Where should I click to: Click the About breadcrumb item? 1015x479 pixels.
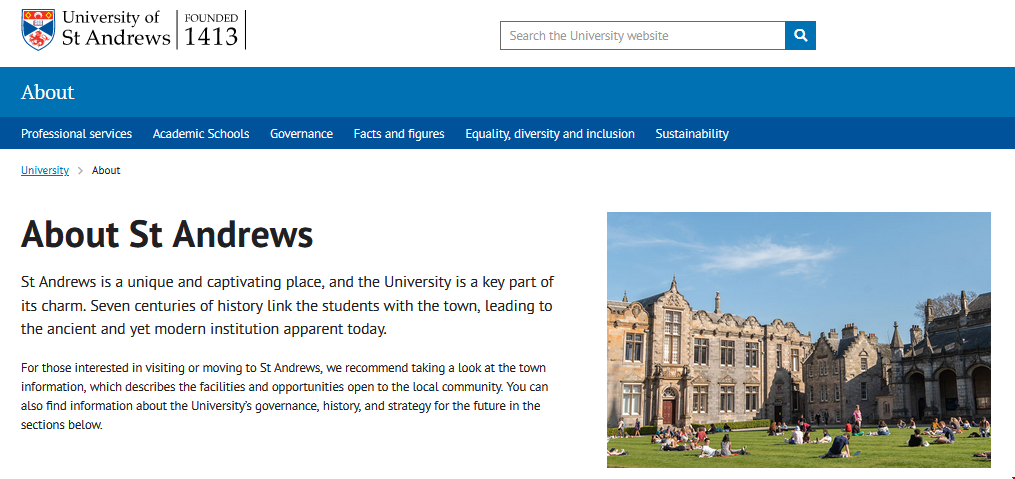[x=106, y=171]
